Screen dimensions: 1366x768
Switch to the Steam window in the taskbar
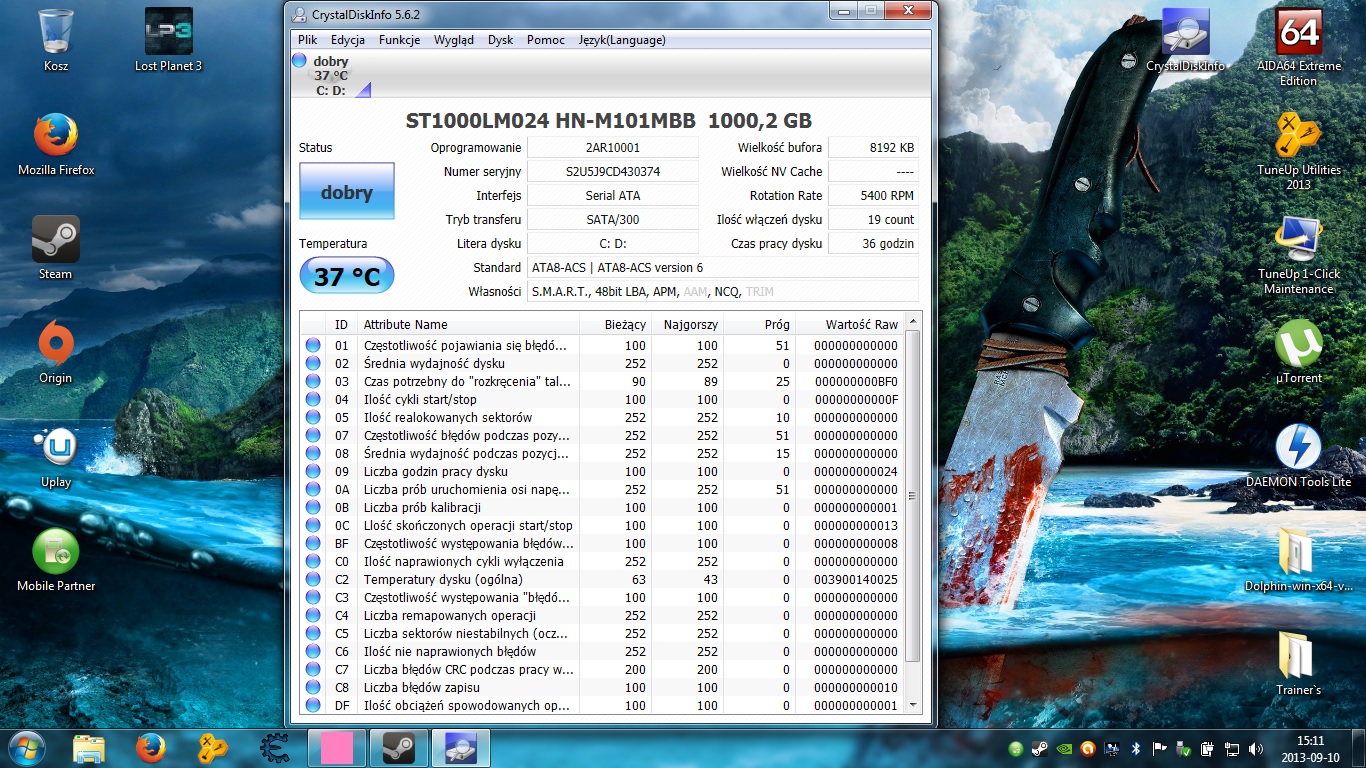399,748
